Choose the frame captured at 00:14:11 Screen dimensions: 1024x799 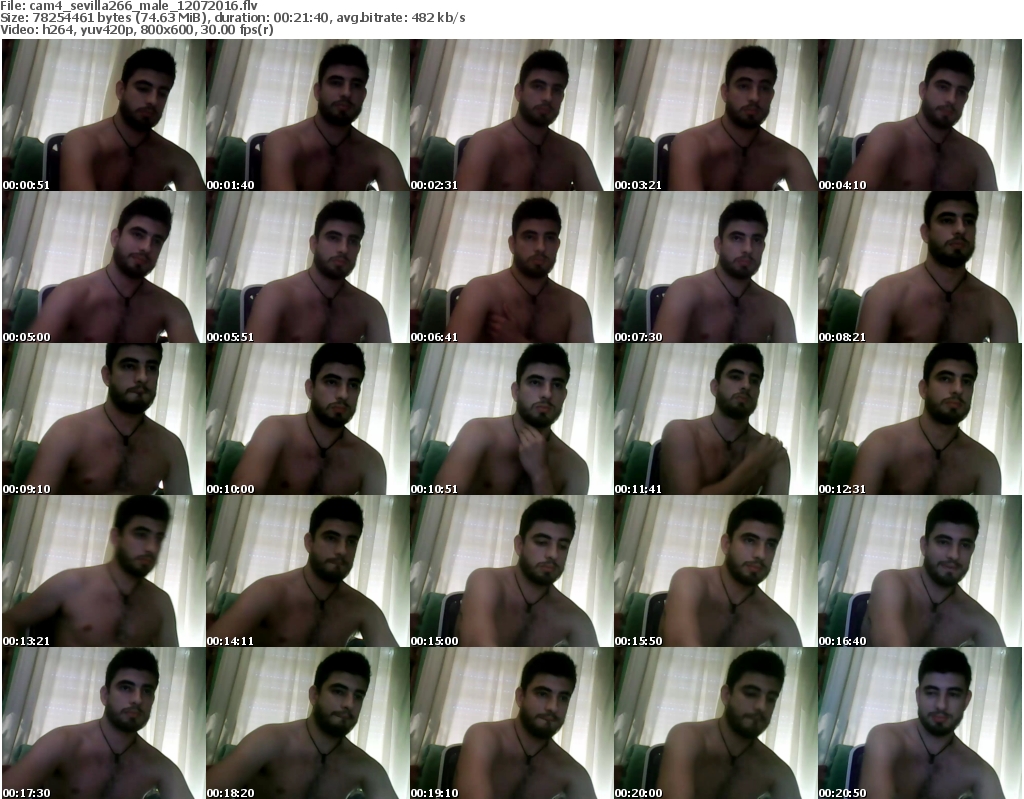(308, 571)
